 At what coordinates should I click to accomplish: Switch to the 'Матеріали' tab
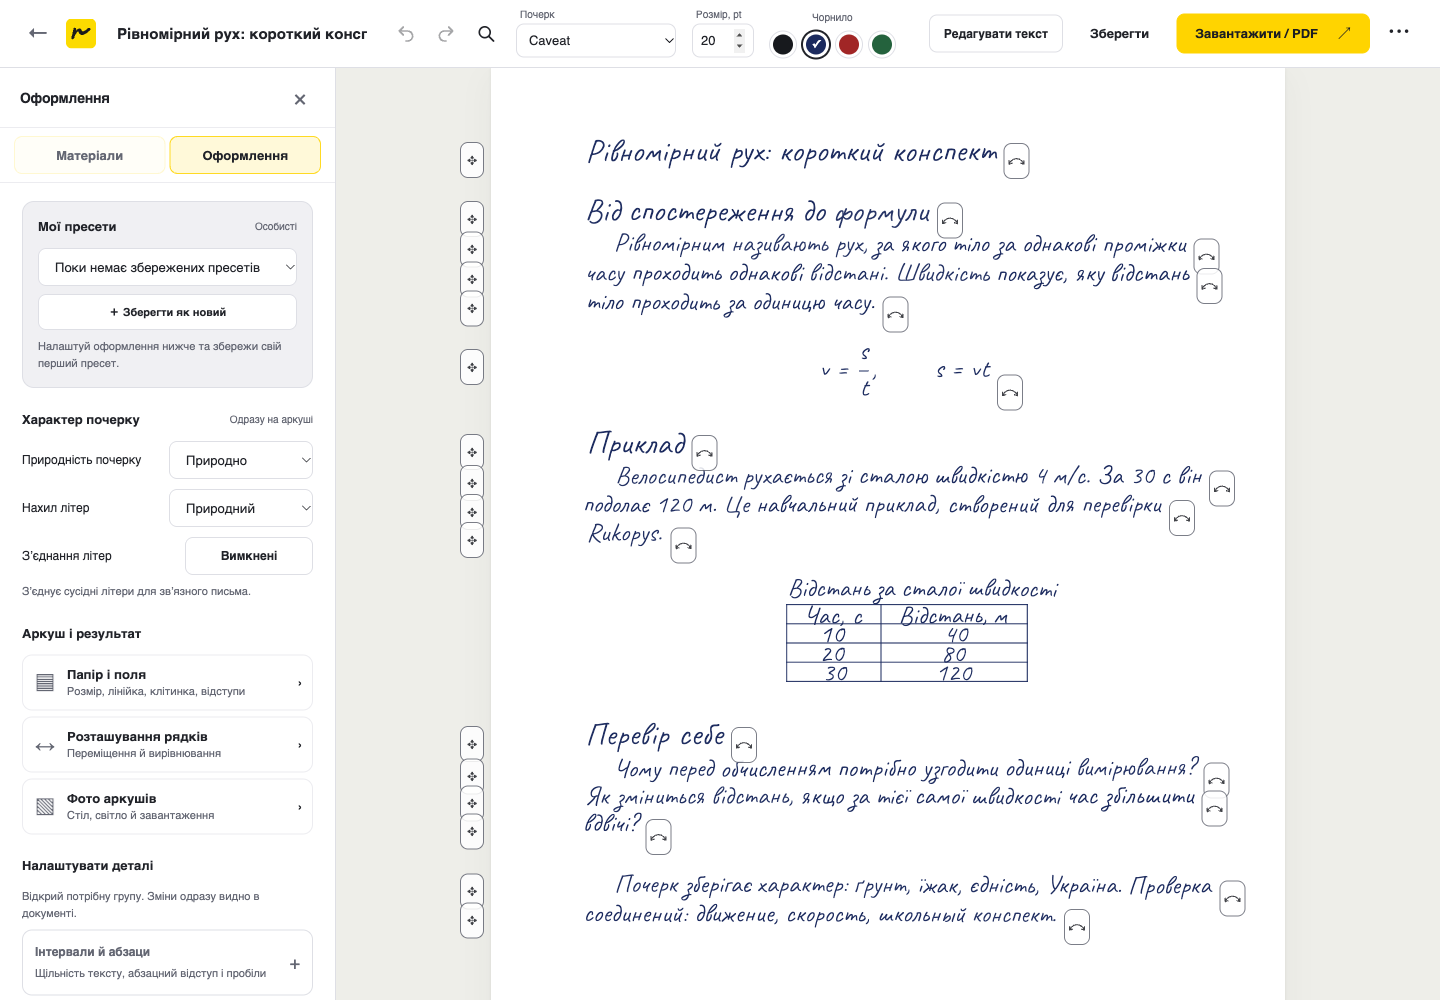click(x=90, y=155)
